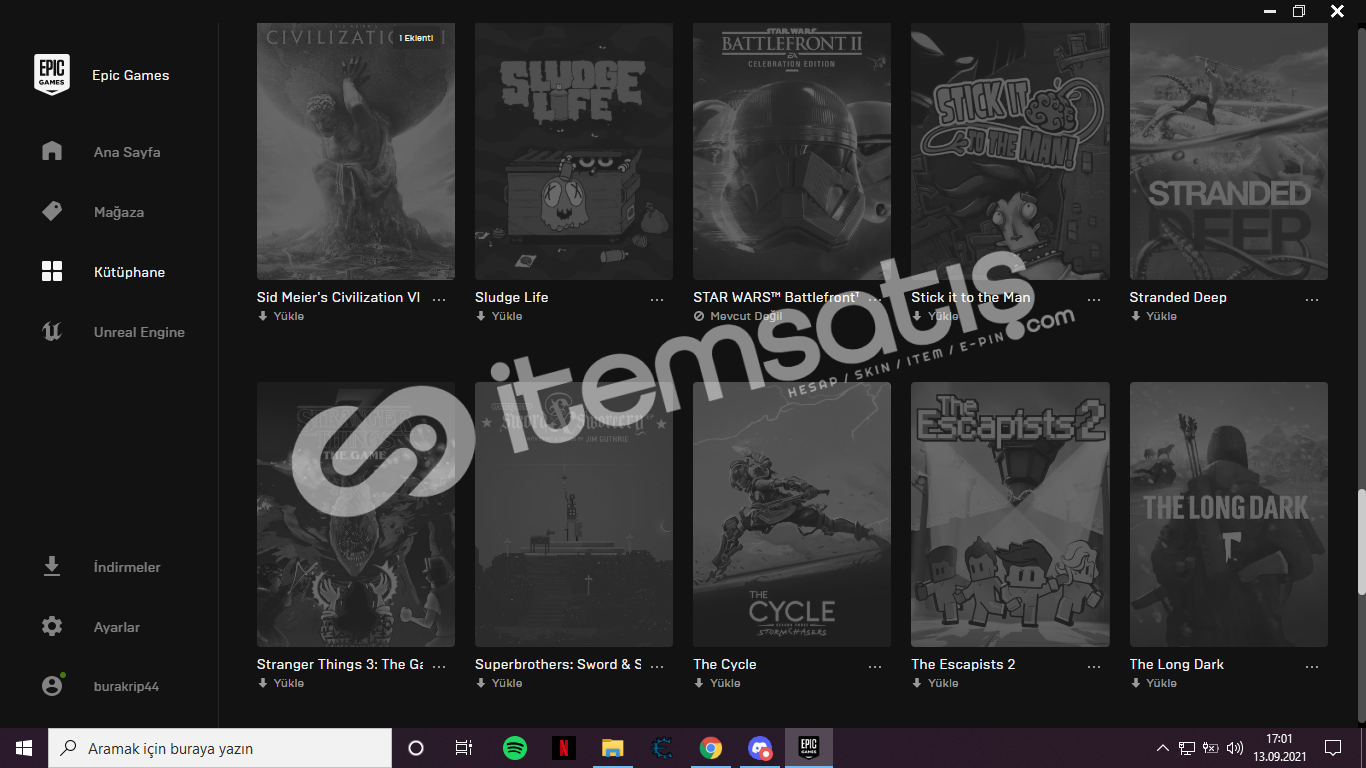Open Cortana circle icon on taskbar
This screenshot has width=1366, height=768.
coord(416,748)
